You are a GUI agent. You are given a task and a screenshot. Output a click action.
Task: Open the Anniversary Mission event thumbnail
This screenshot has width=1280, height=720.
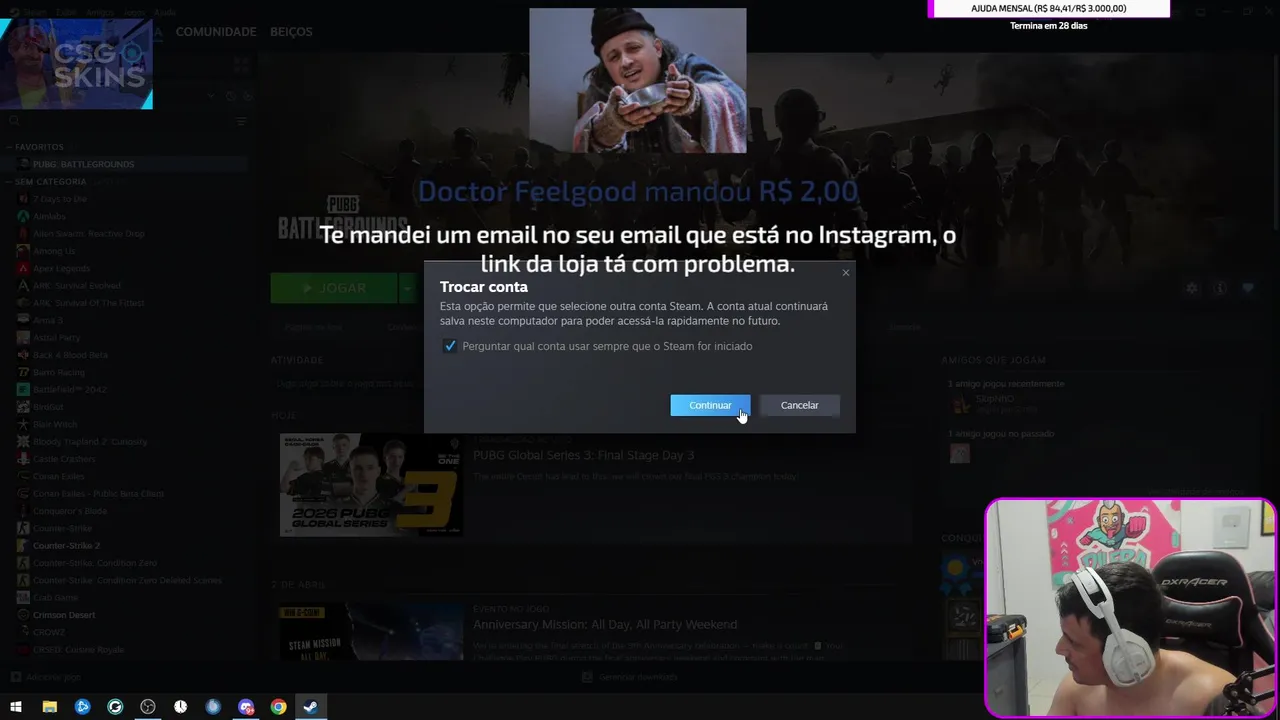click(x=371, y=630)
